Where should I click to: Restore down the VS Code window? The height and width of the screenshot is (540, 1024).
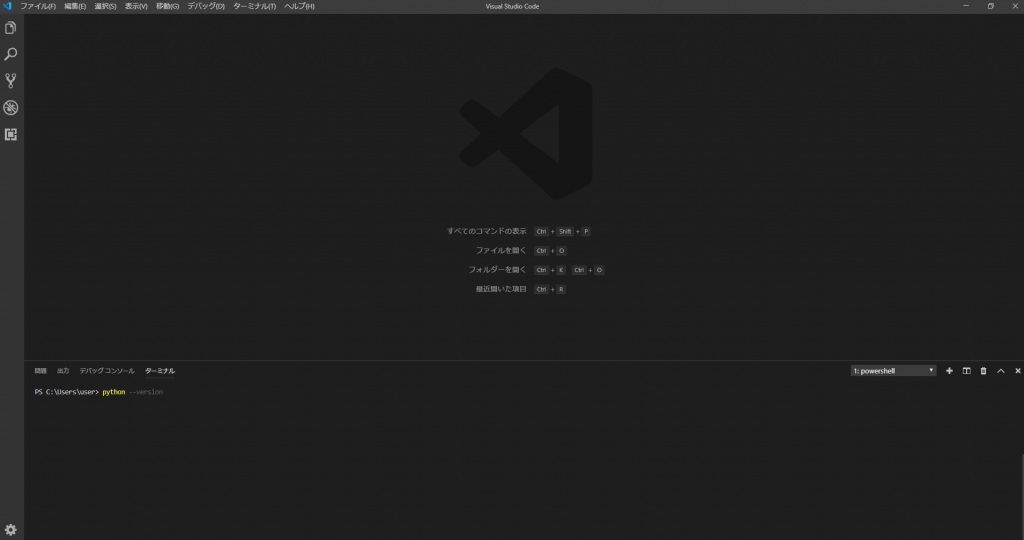point(991,6)
